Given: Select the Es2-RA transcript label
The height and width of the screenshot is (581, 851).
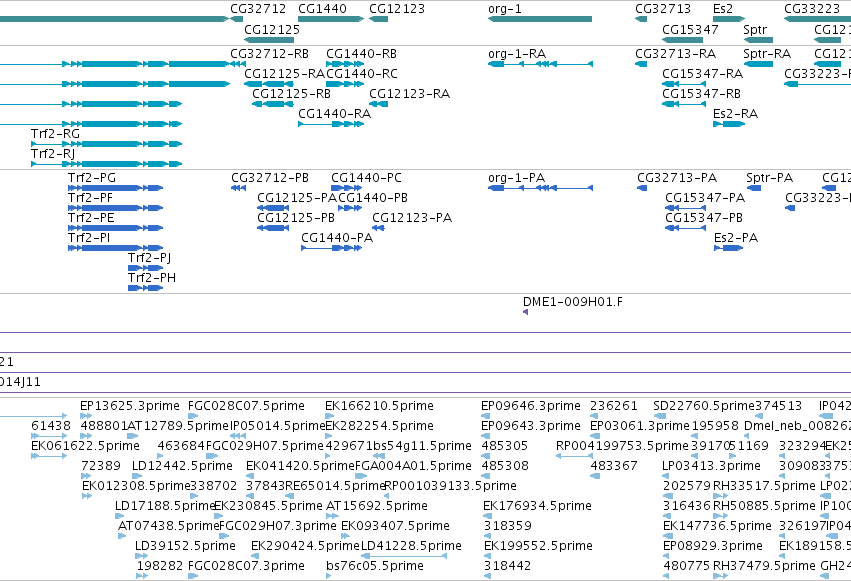Looking at the screenshot, I should (x=735, y=113).
